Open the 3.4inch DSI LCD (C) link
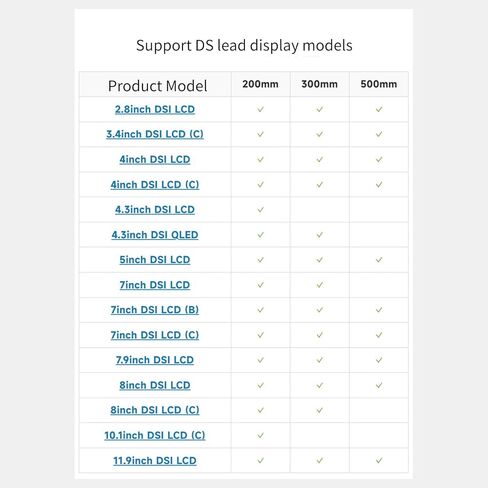 coord(155,134)
